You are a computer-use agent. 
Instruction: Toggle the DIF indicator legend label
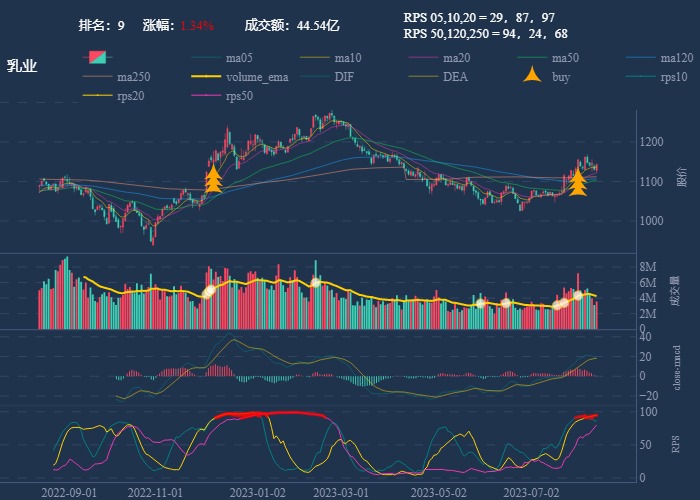coord(343,77)
